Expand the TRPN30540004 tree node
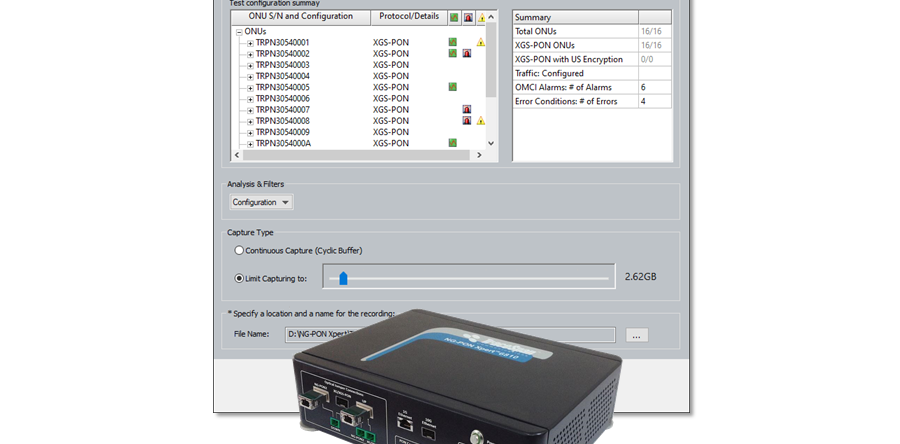900x444 pixels. point(250,77)
